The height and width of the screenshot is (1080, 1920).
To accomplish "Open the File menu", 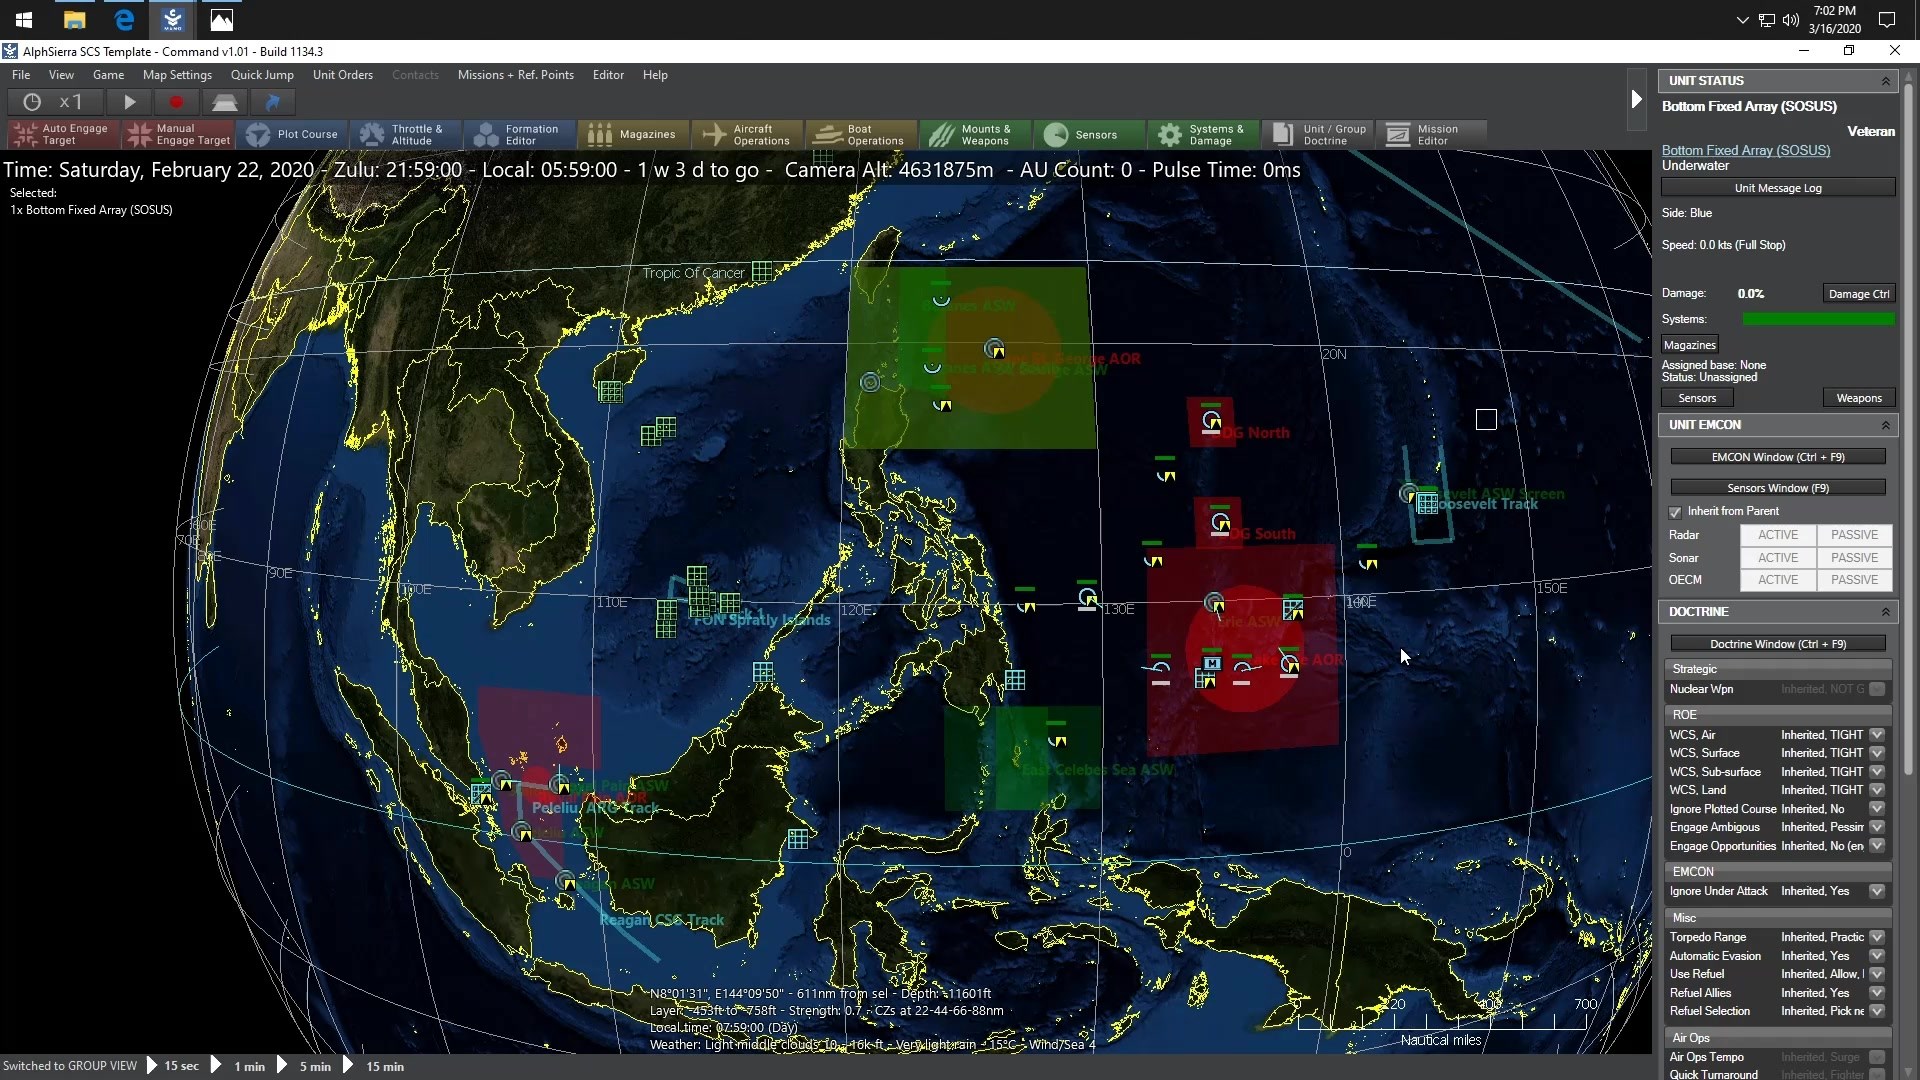I will pyautogui.click(x=21, y=75).
